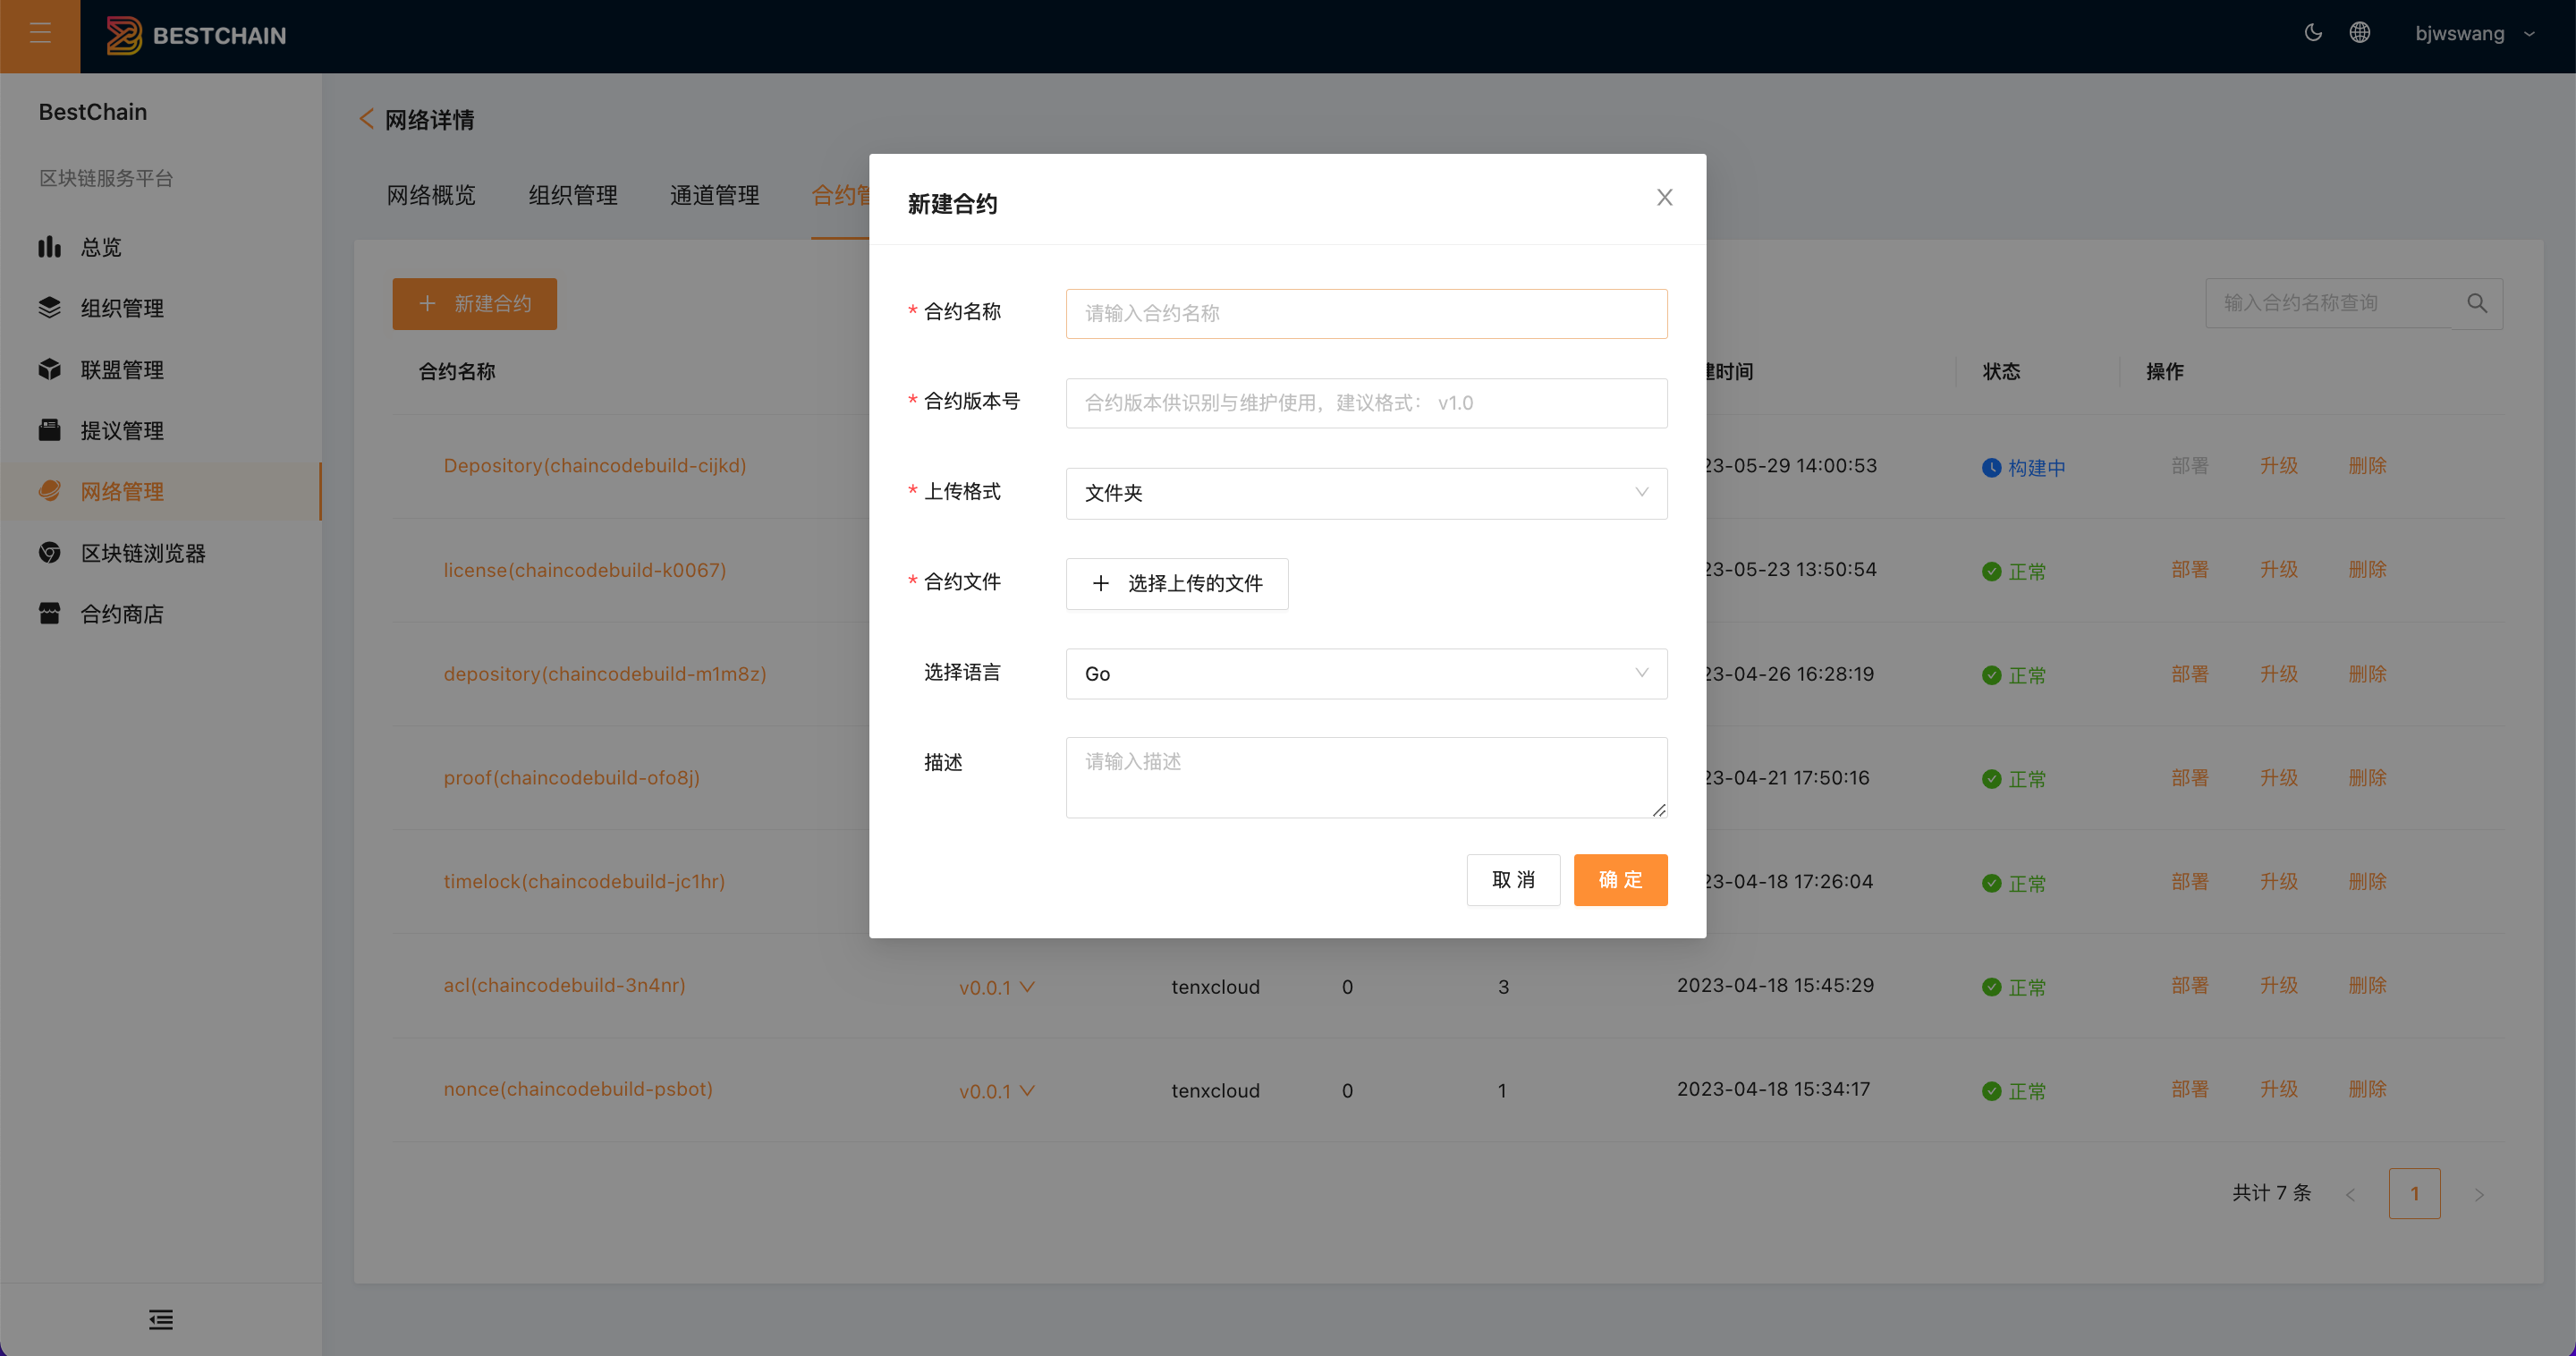Viewport: 2576px width, 1356px height.
Task: Open the 选择语言 Go dropdown
Action: tap(1367, 674)
